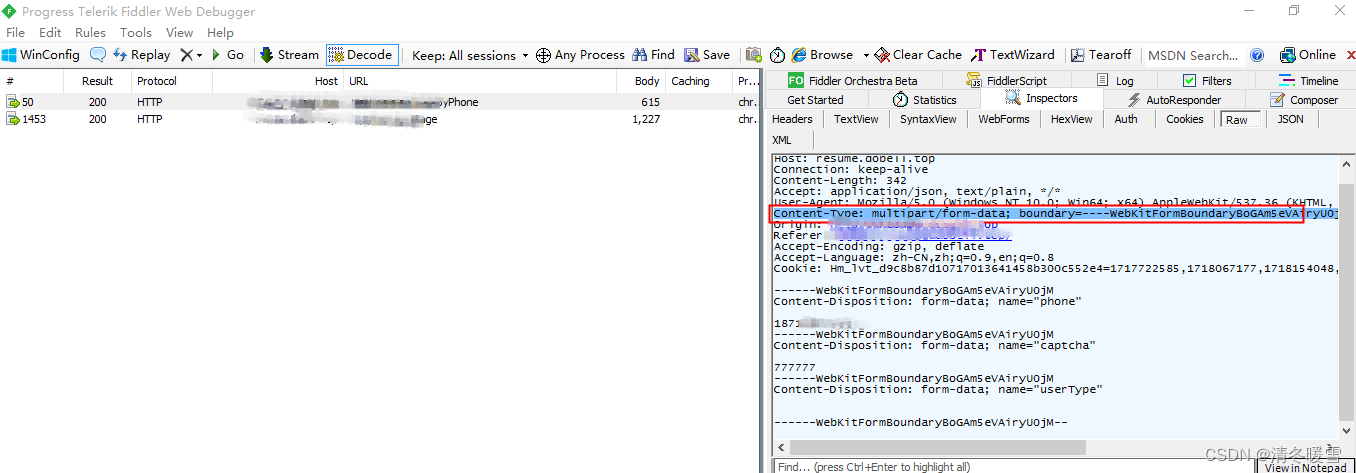
Task: Sort sessions by Result column header
Action: 97,81
